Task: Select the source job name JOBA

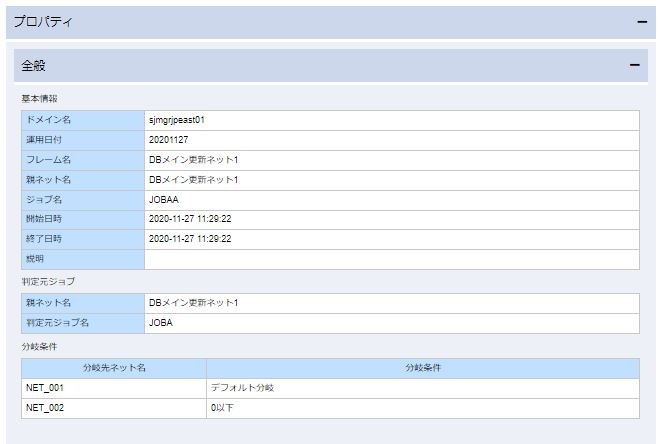Action: pos(161,323)
